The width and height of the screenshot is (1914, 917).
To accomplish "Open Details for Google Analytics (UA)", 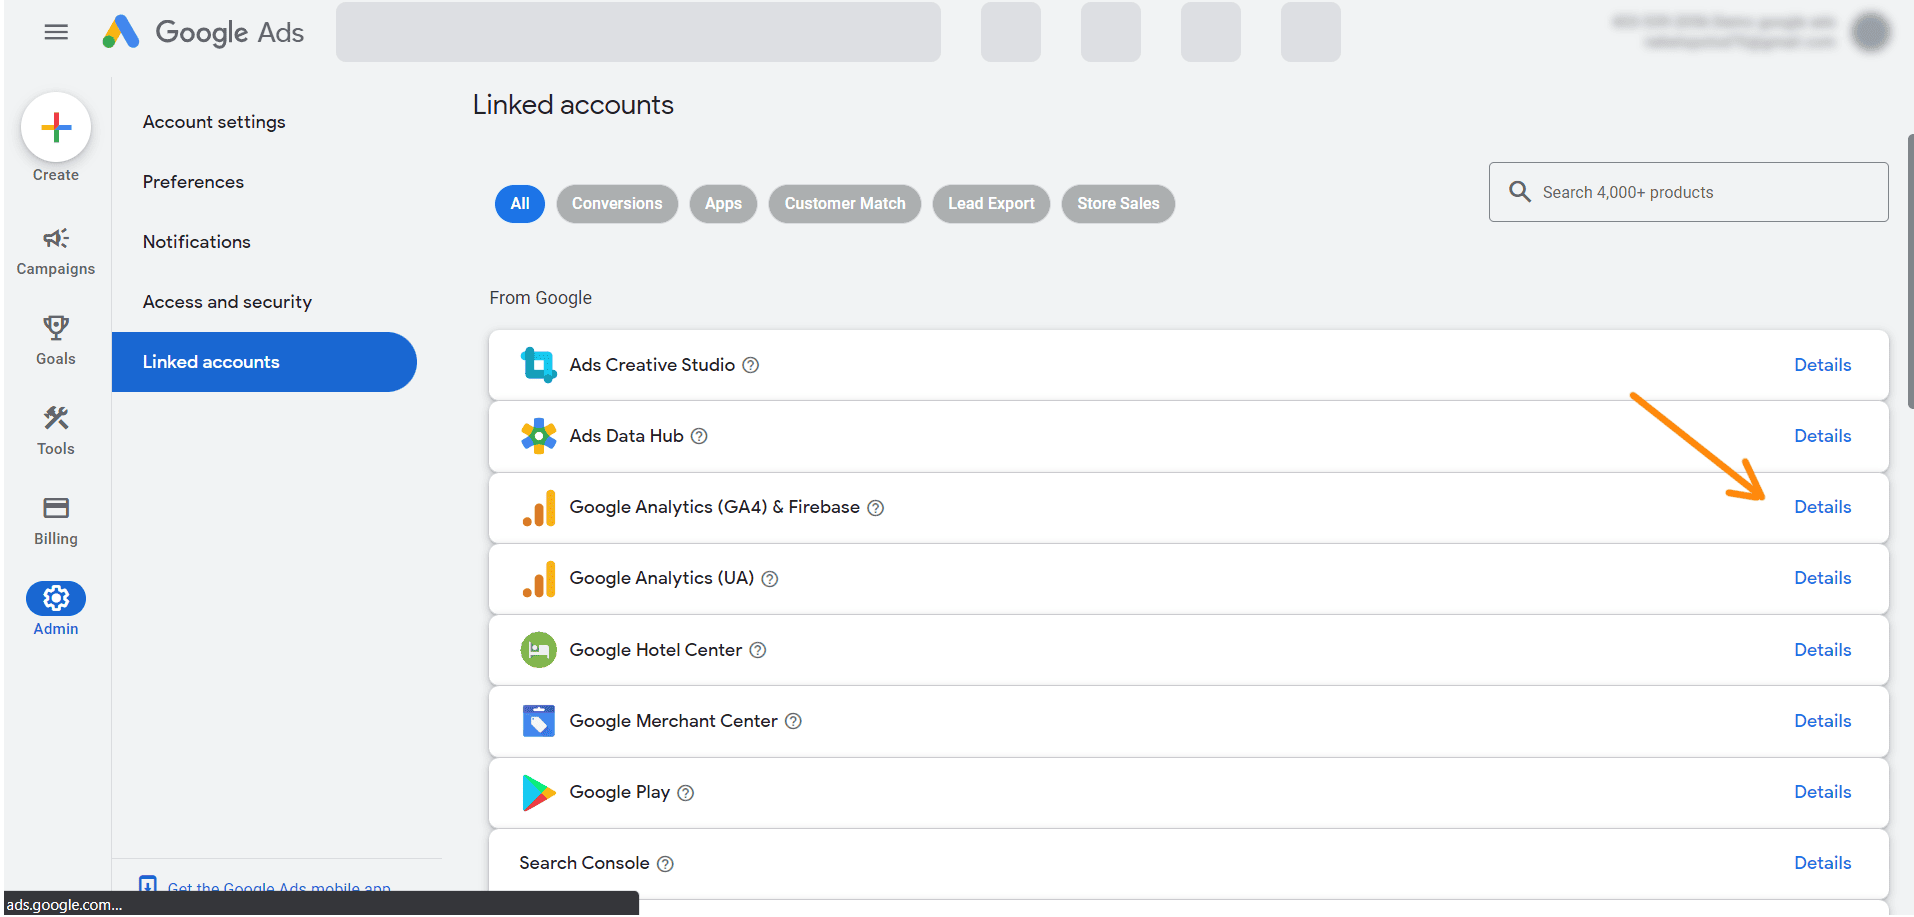I will click(x=1822, y=578).
